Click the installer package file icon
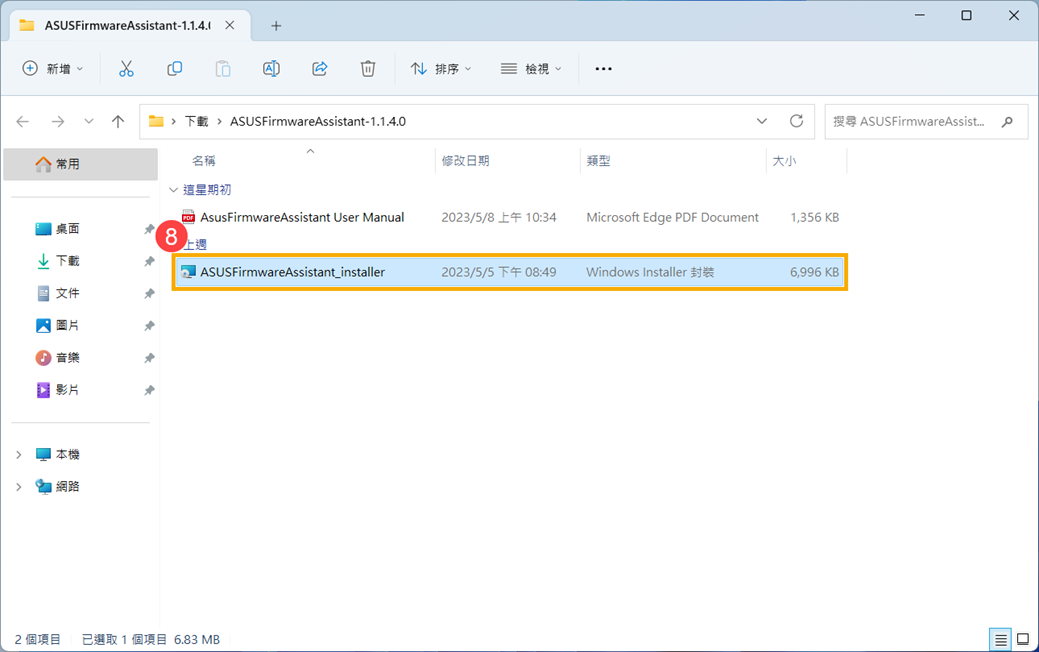Screen dimensions: 1039x652 (x=188, y=272)
